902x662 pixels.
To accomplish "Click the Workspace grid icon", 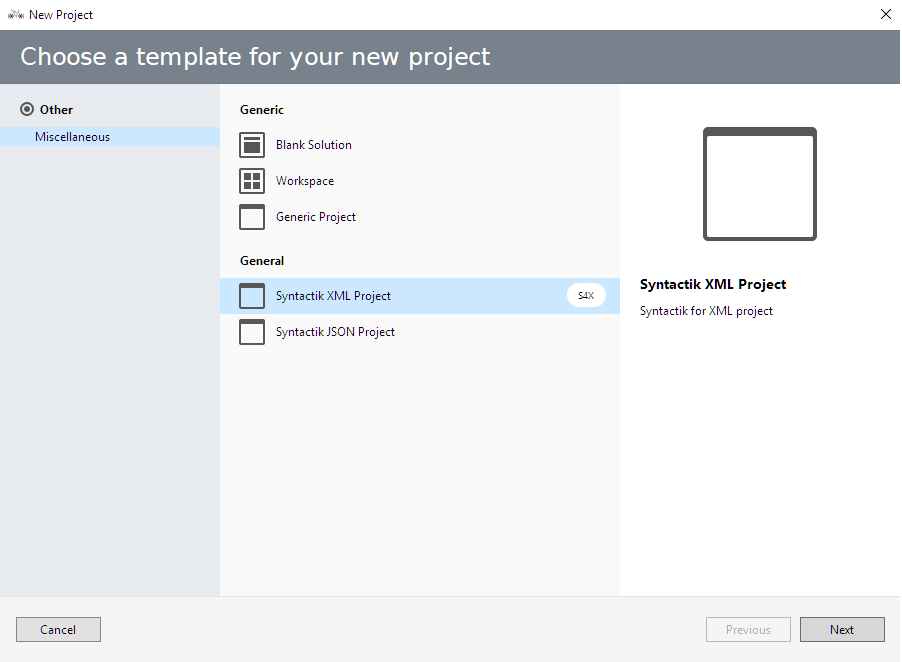I will (x=252, y=181).
